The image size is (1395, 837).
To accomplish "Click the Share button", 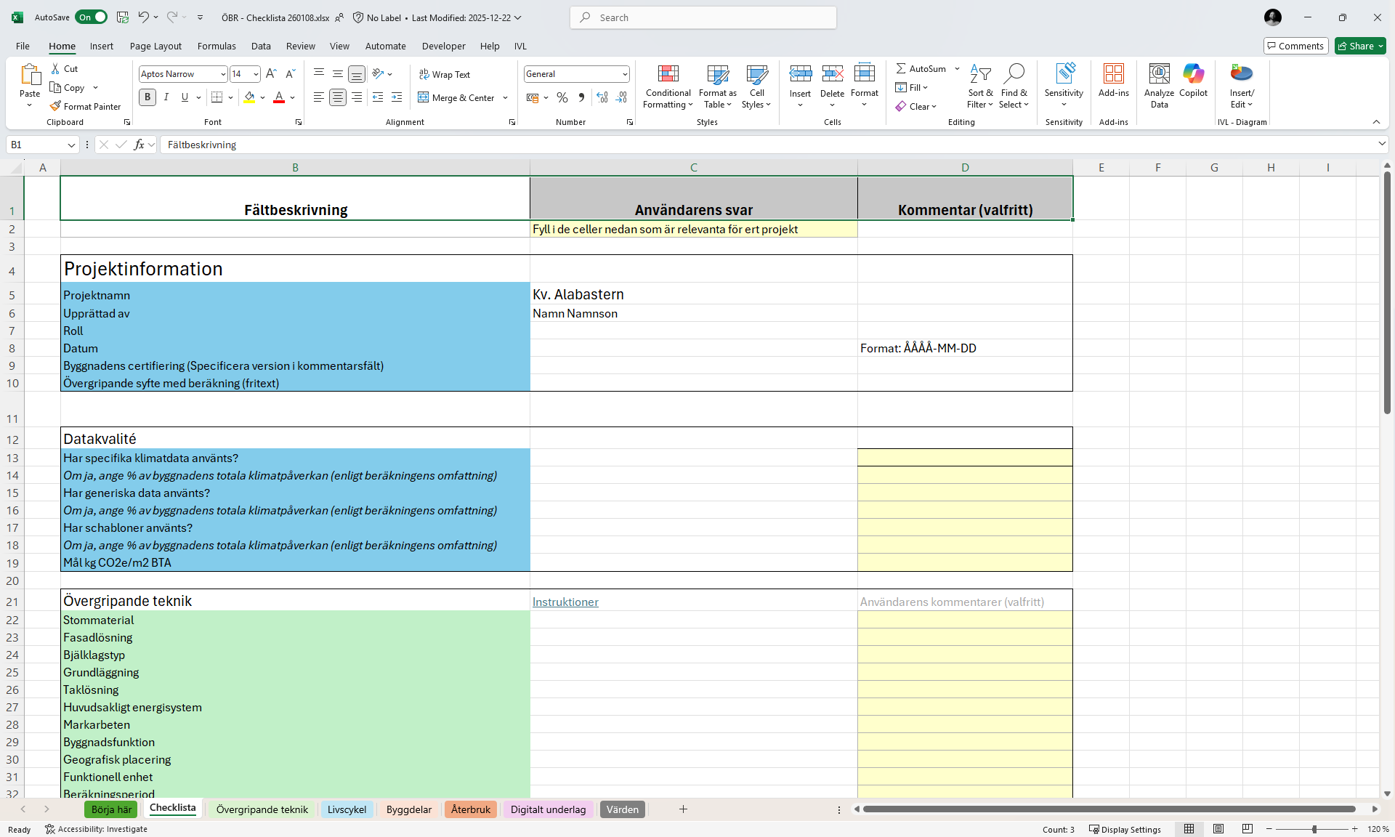I will tap(1360, 46).
